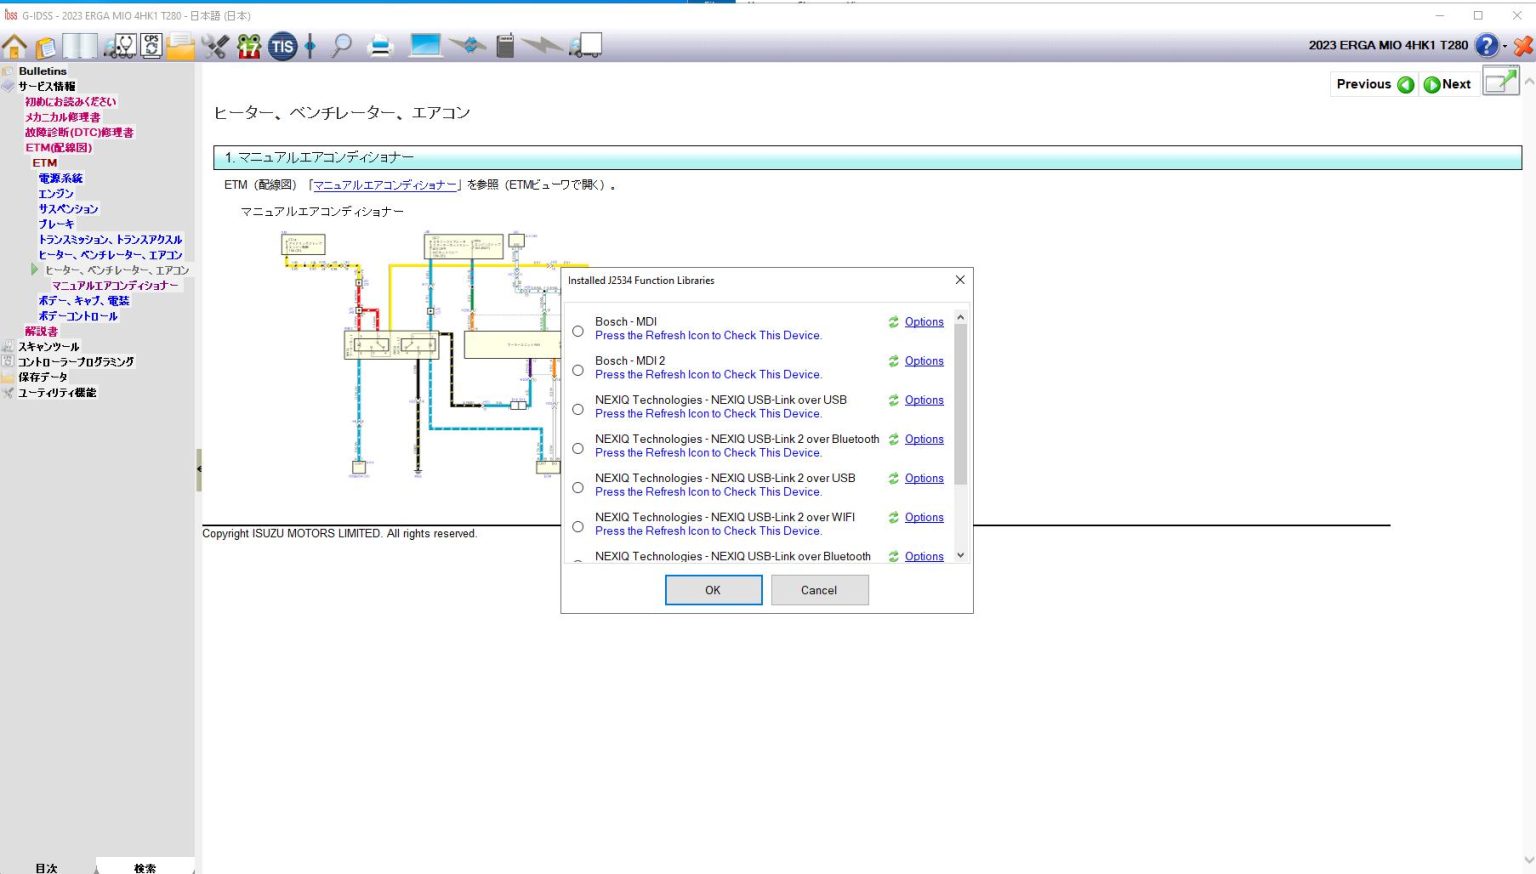Open the 目次 tab
Image resolution: width=1536 pixels, height=874 pixels.
pyautogui.click(x=46, y=866)
